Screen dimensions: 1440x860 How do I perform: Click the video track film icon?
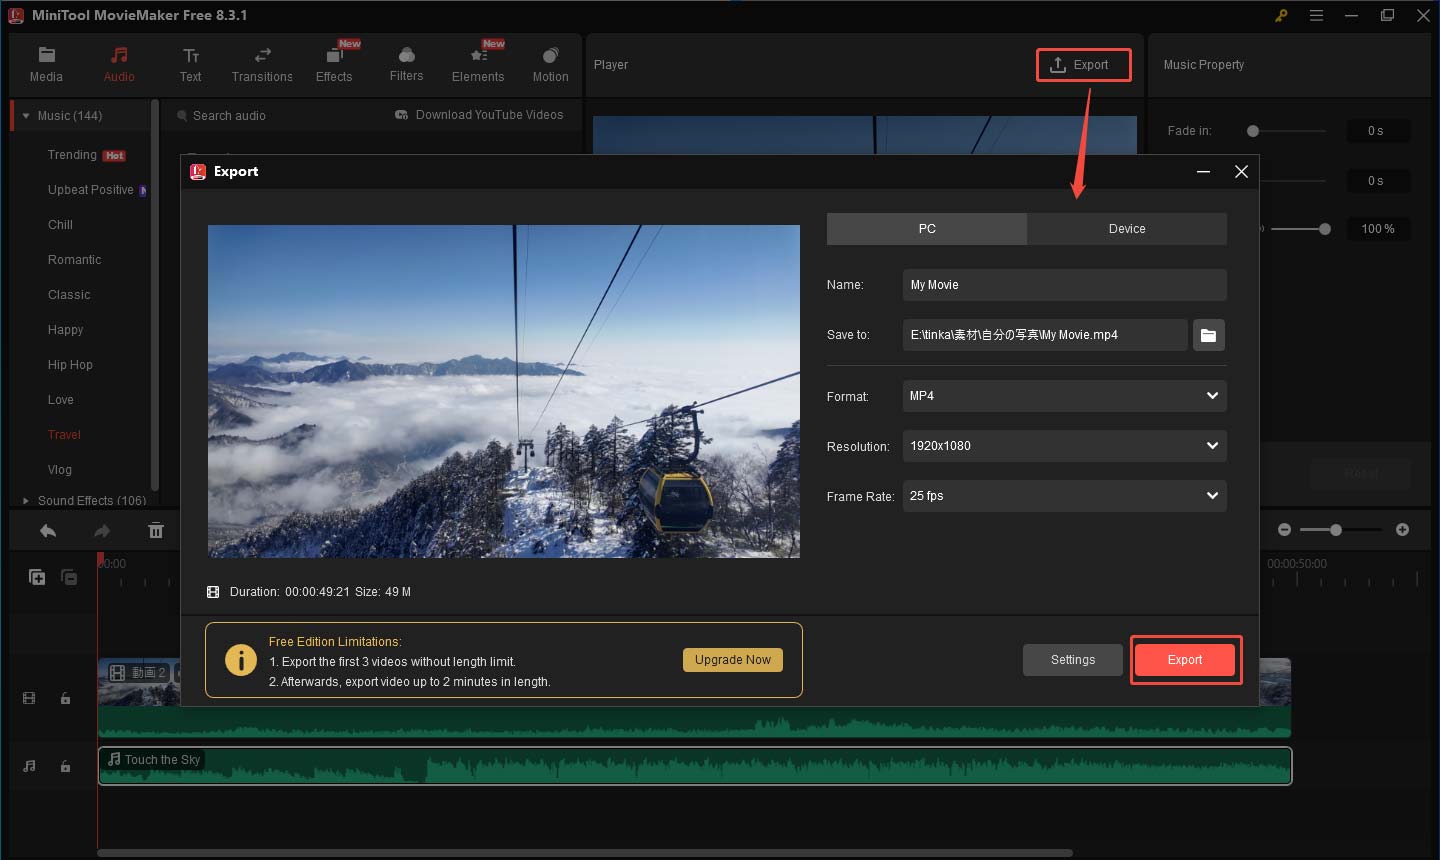pos(29,698)
